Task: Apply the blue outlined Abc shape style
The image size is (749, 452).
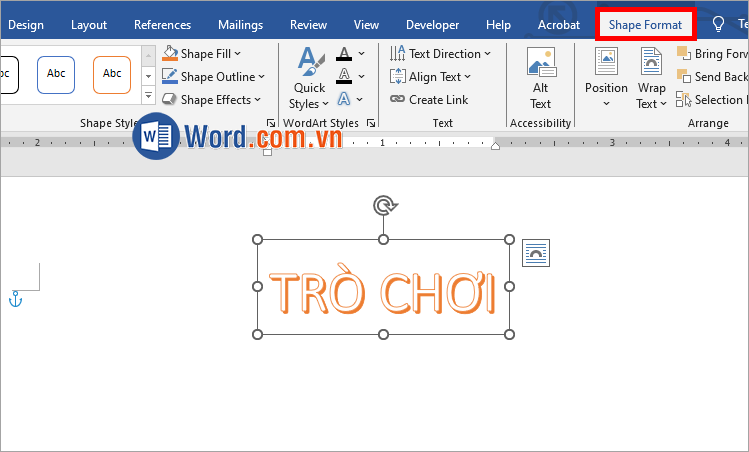Action: click(x=56, y=75)
